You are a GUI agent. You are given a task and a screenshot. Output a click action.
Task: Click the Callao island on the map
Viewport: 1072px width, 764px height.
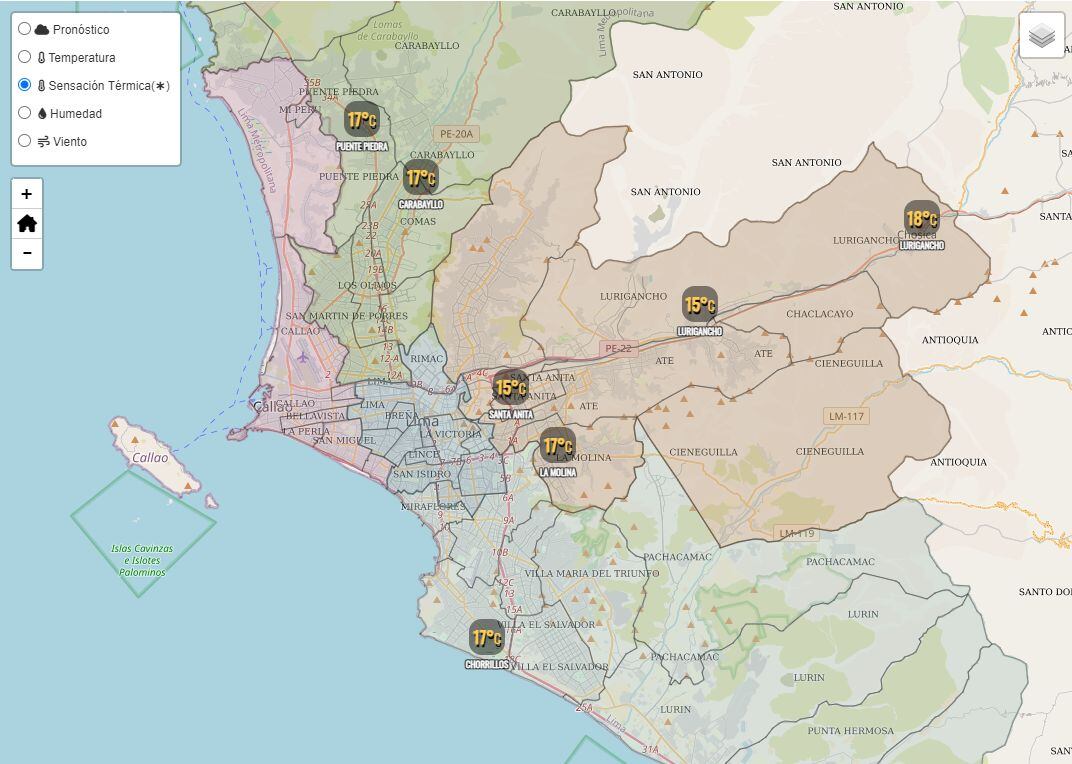[x=152, y=456]
